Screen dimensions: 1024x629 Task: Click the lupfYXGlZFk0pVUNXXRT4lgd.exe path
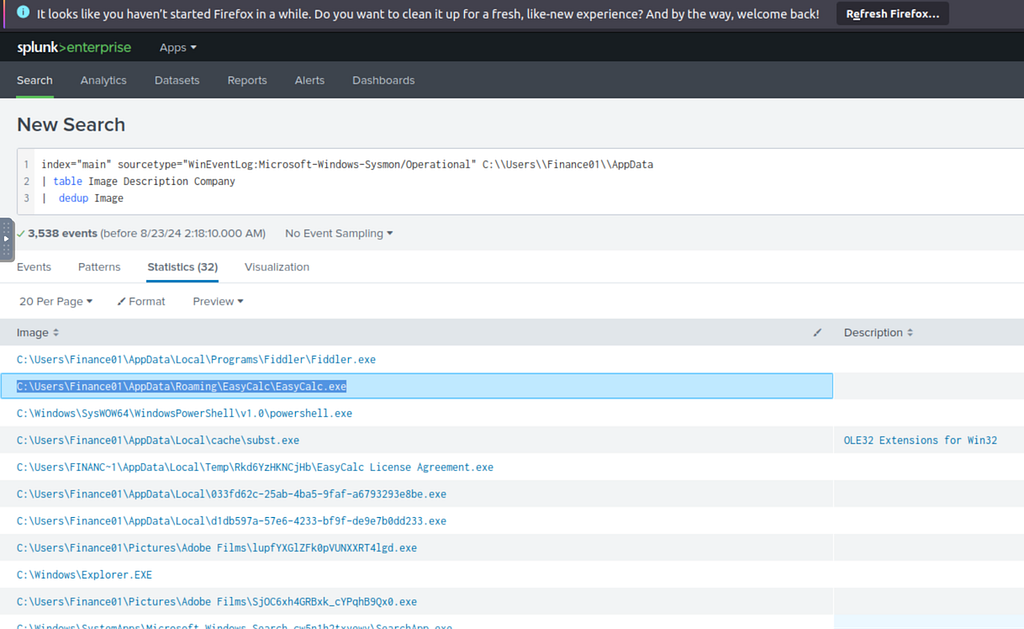217,547
